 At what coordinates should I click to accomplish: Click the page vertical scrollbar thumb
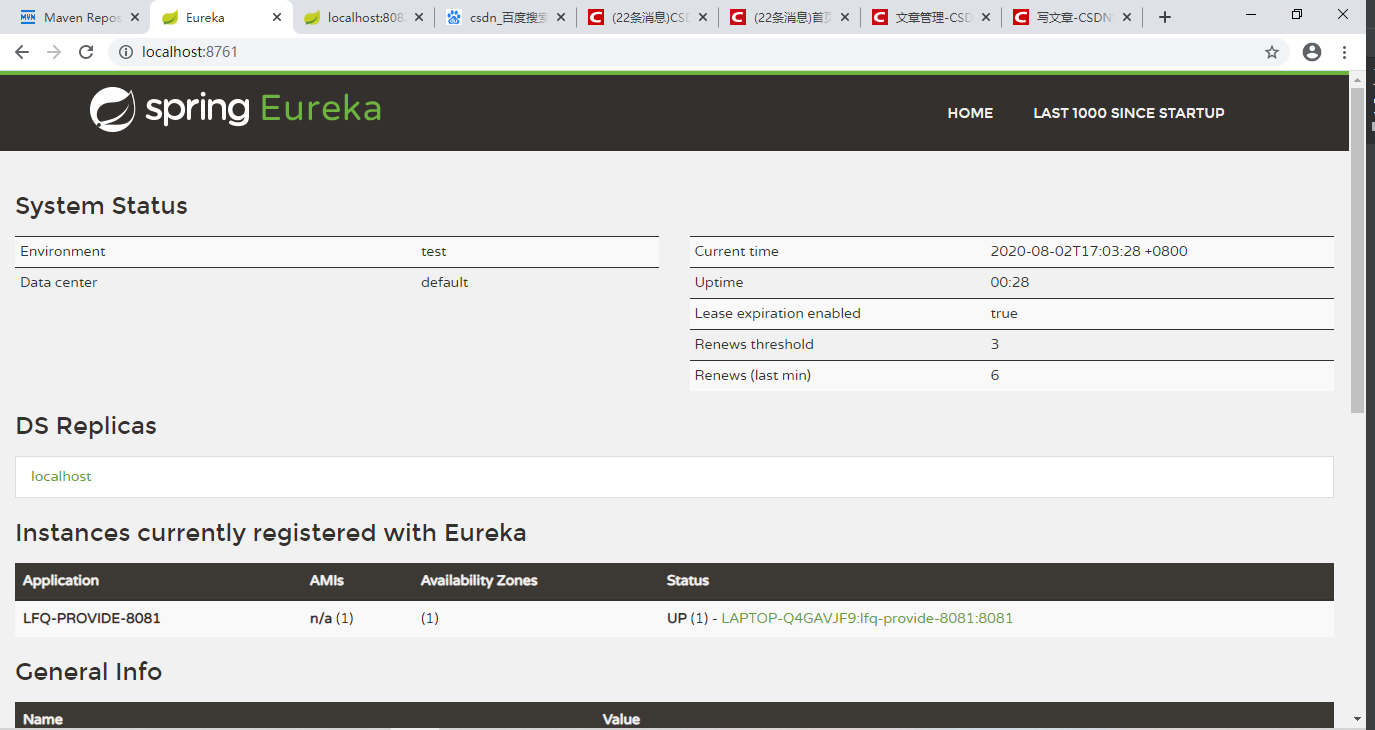pyautogui.click(x=1357, y=250)
